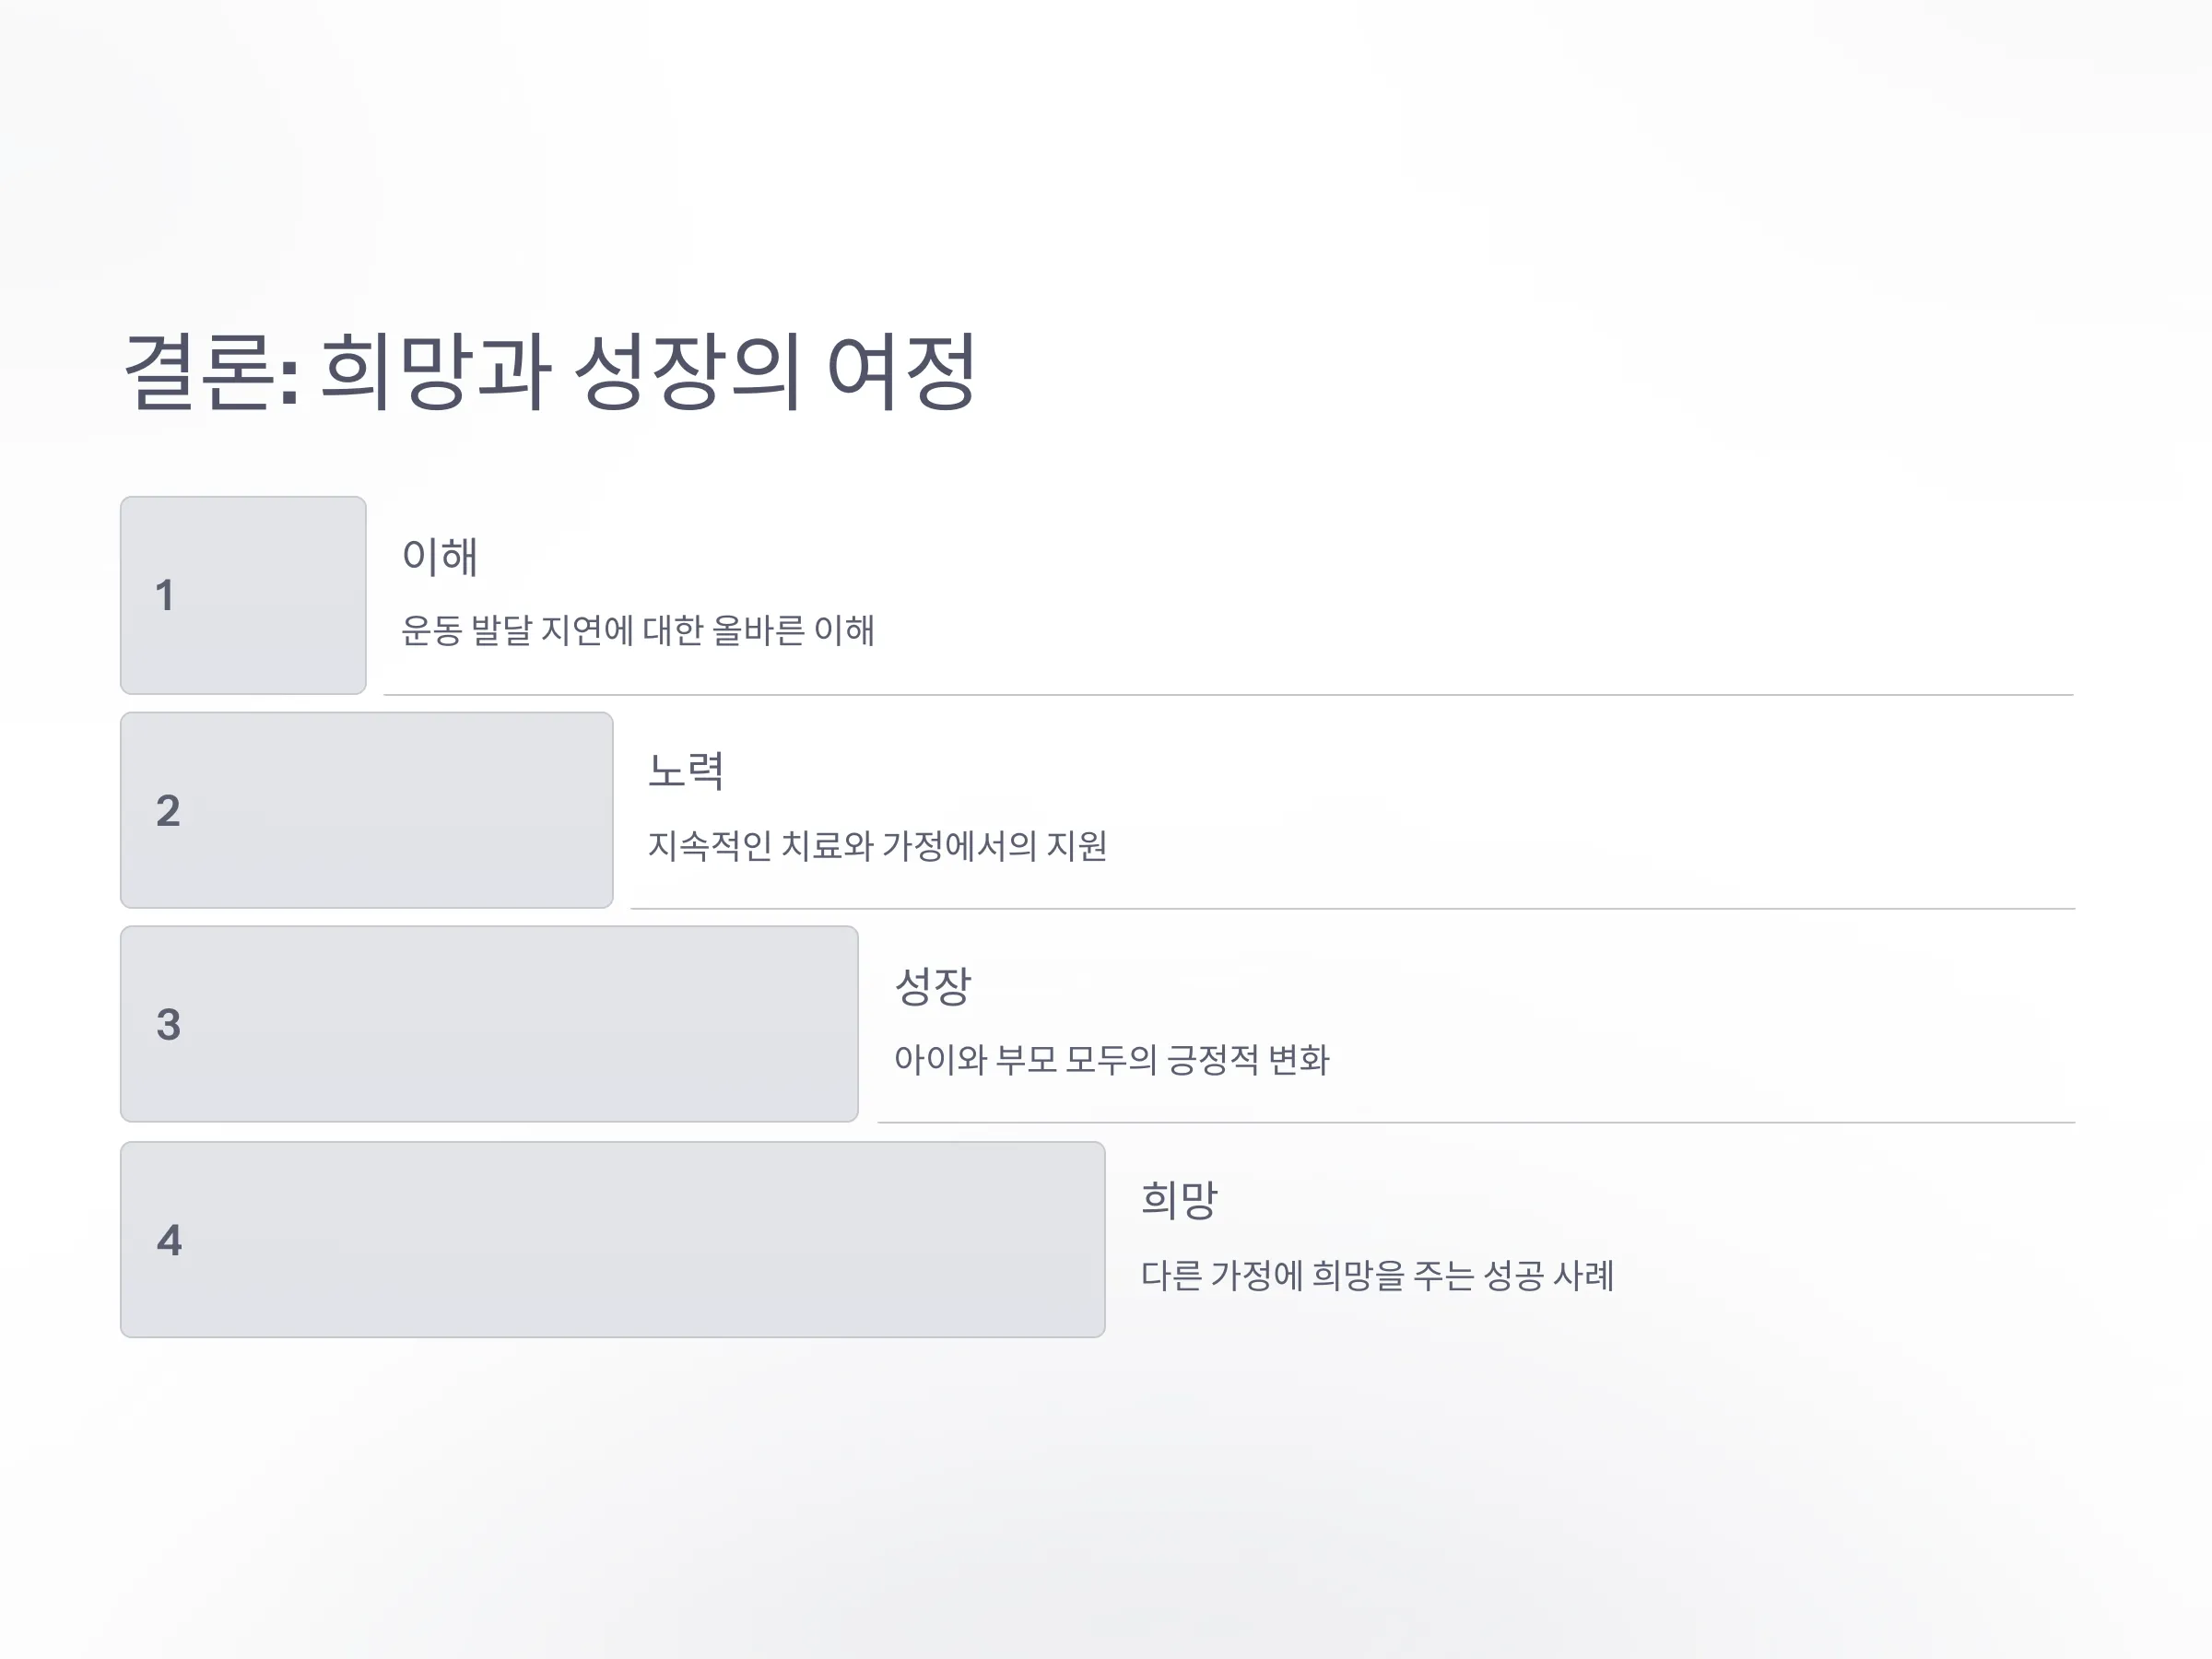Click the divider line under 성장 section

(x=1477, y=1122)
